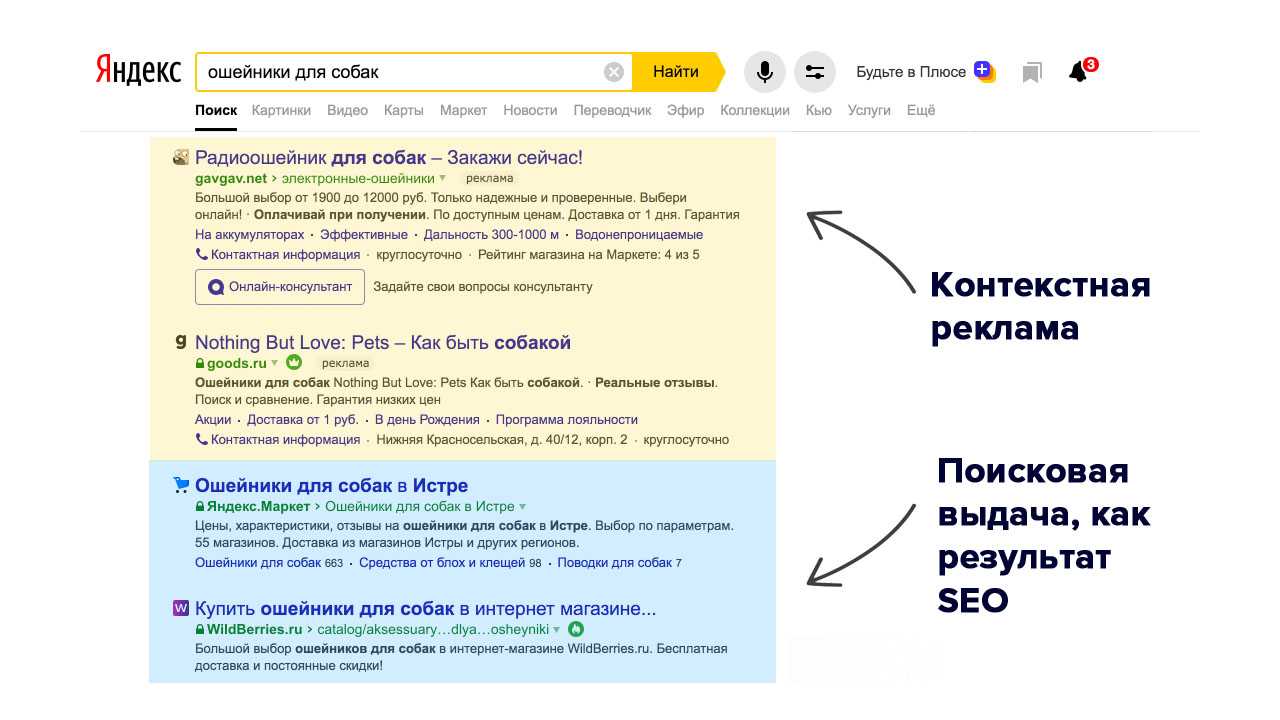Open search settings sliders icon
The width and height of the screenshot is (1280, 720).
815,72
